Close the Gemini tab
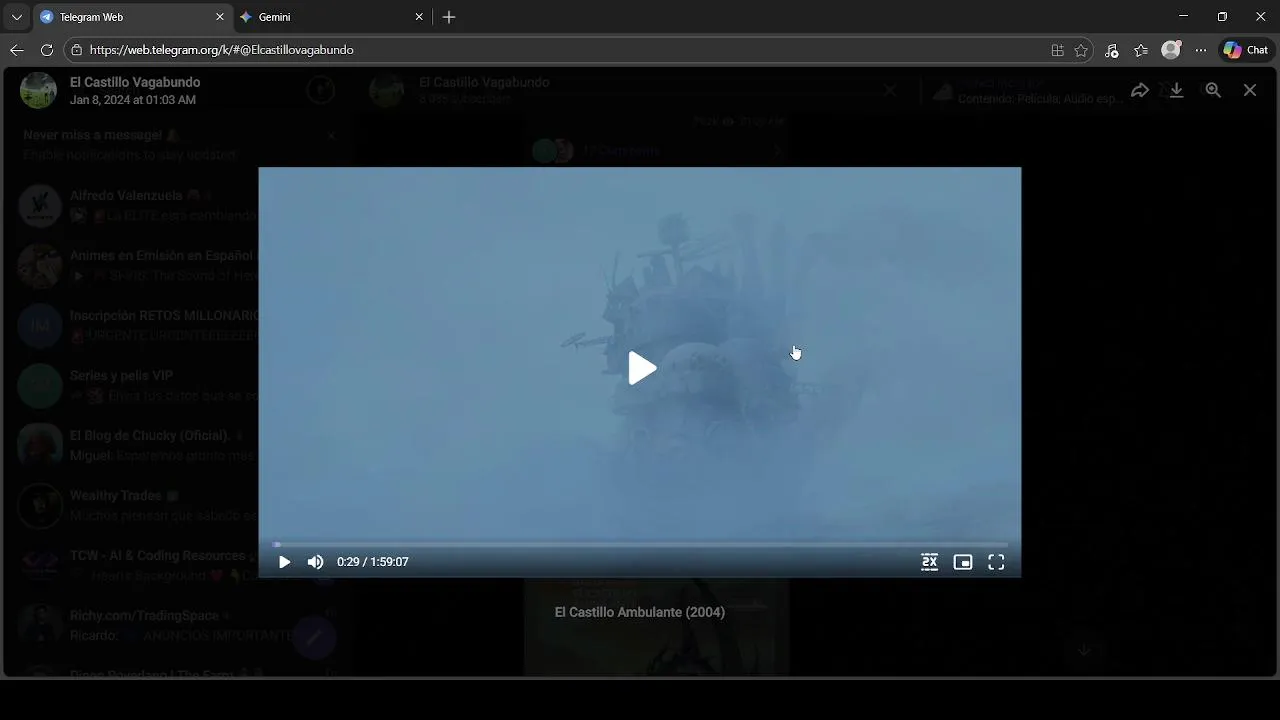 (x=419, y=17)
